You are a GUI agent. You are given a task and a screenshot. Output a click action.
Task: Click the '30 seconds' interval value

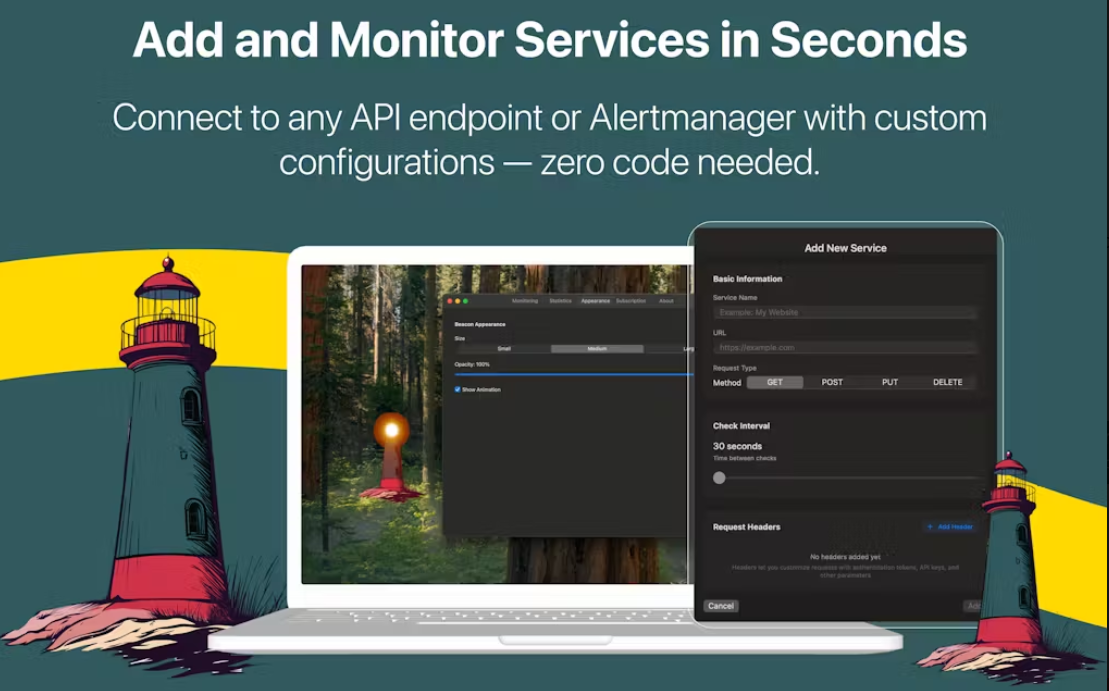pyautogui.click(x=737, y=446)
